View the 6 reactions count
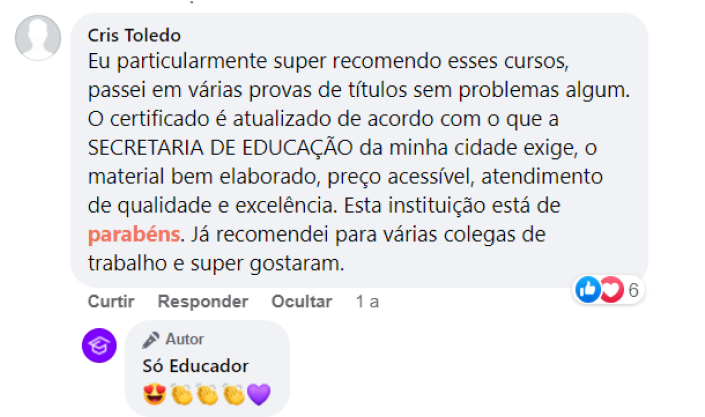Image resolution: width=705 pixels, height=417 pixels. (633, 290)
